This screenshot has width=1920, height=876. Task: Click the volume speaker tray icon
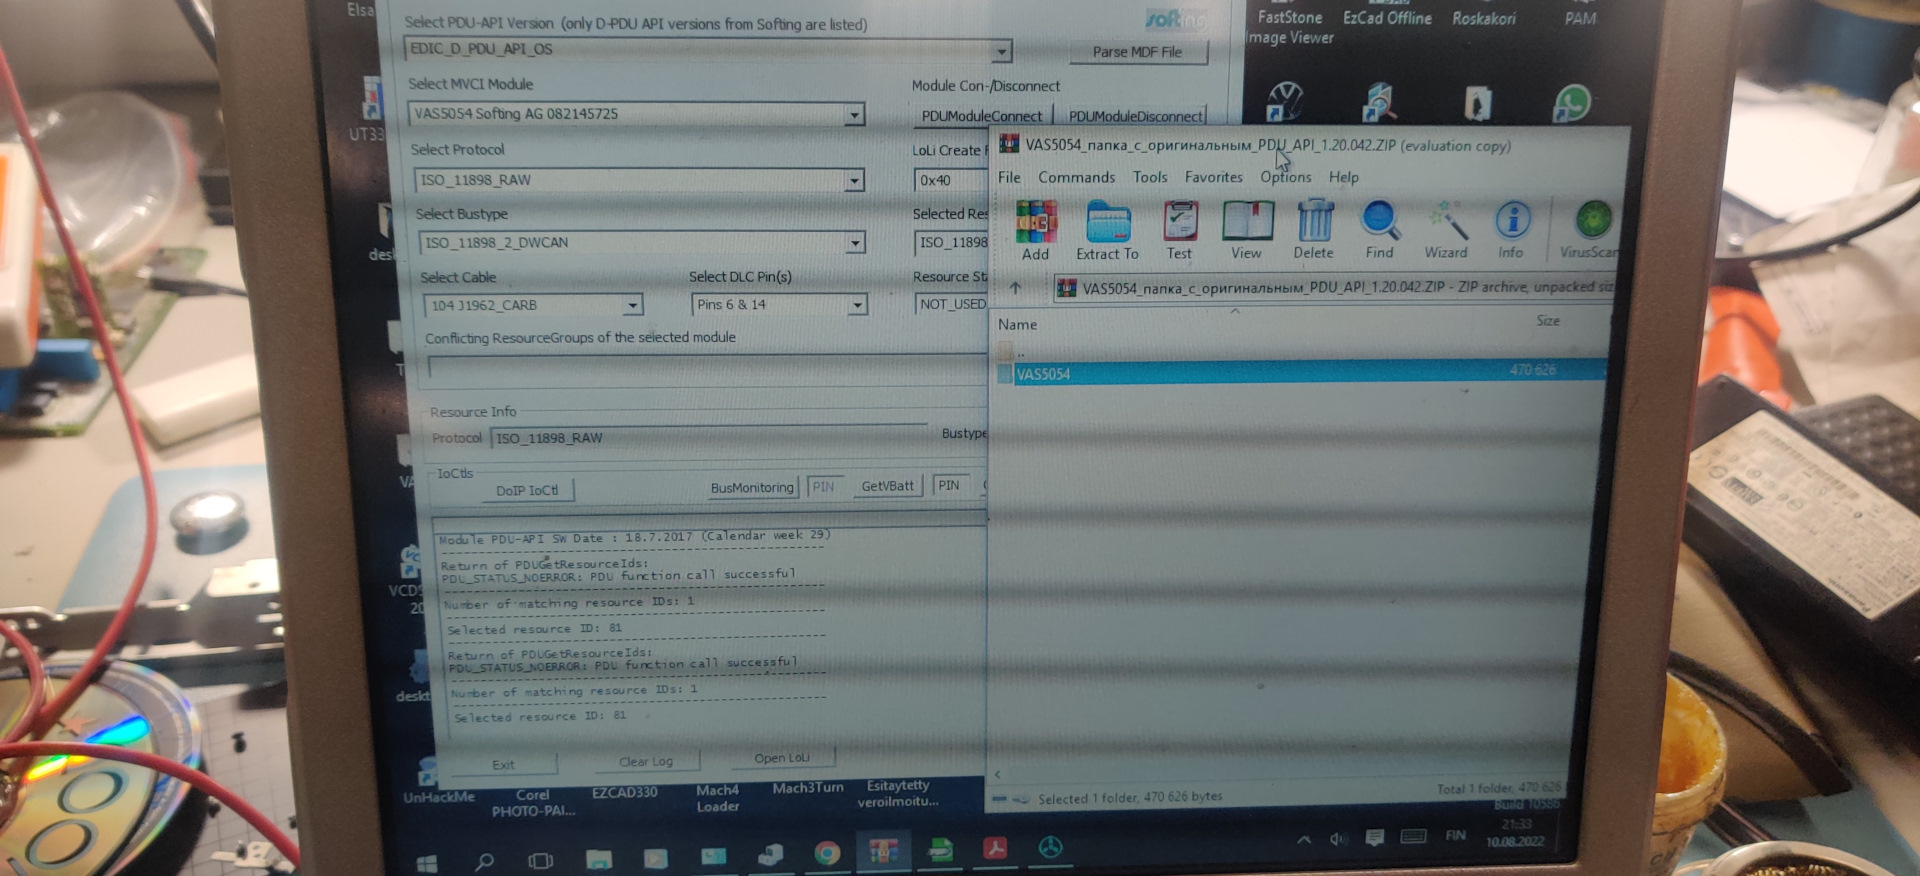pyautogui.click(x=1337, y=839)
